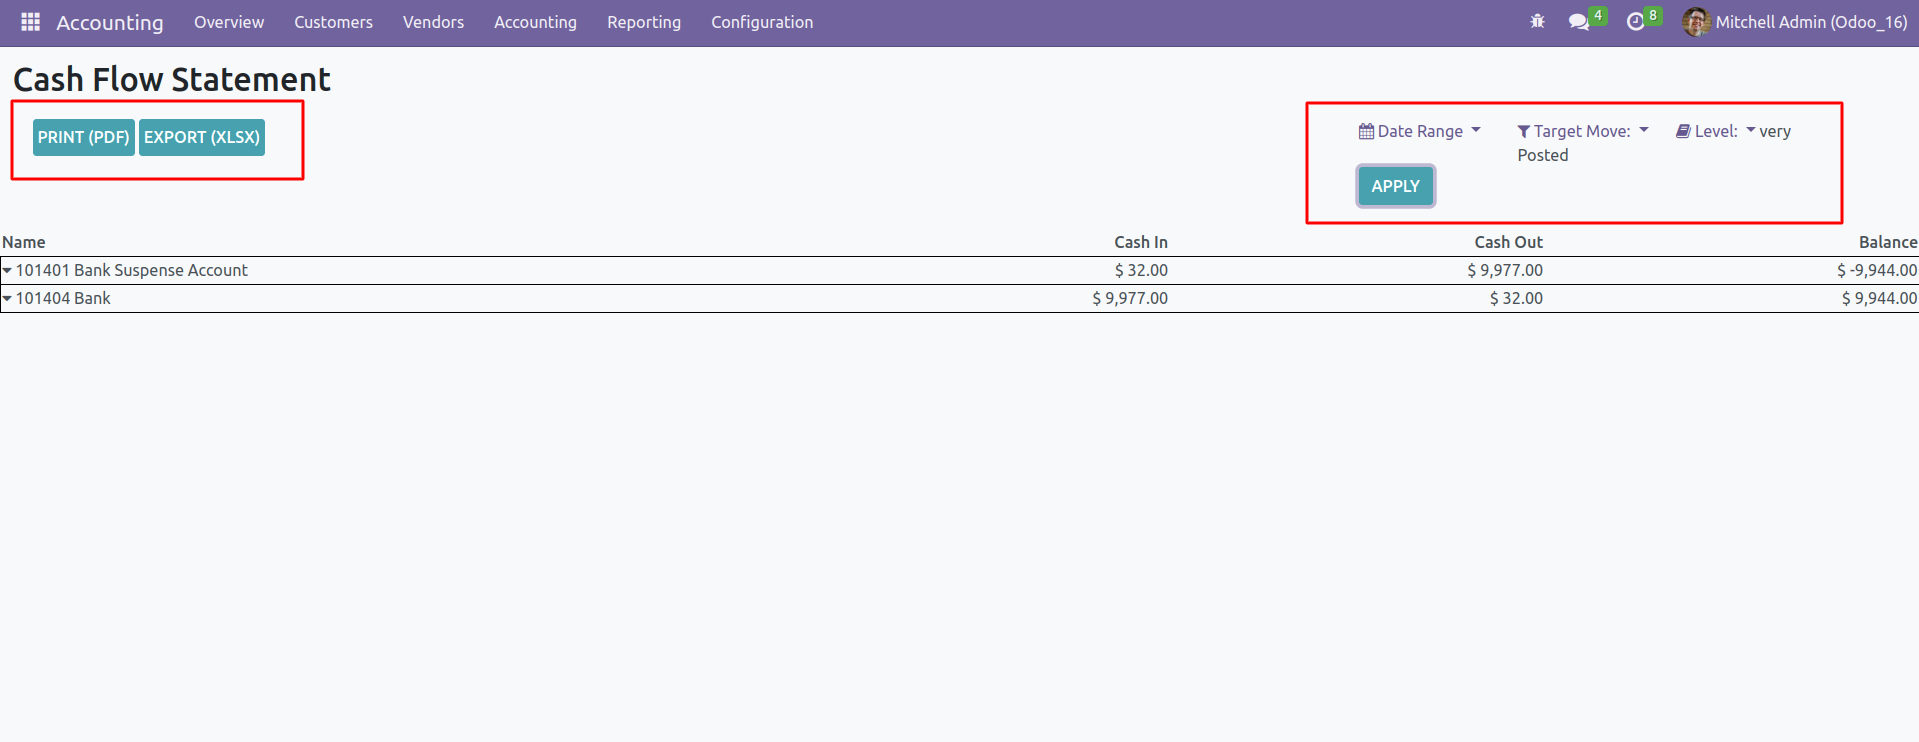1919x742 pixels.
Task: Open the Configuration menu
Action: click(762, 22)
